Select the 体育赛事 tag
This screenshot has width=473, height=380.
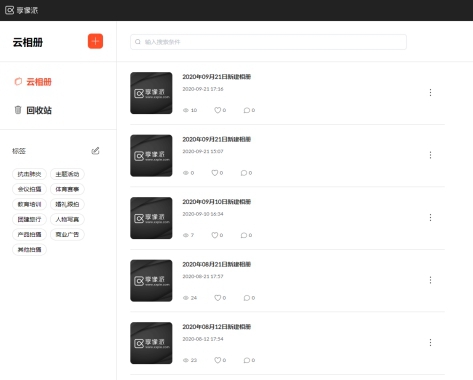point(67,189)
